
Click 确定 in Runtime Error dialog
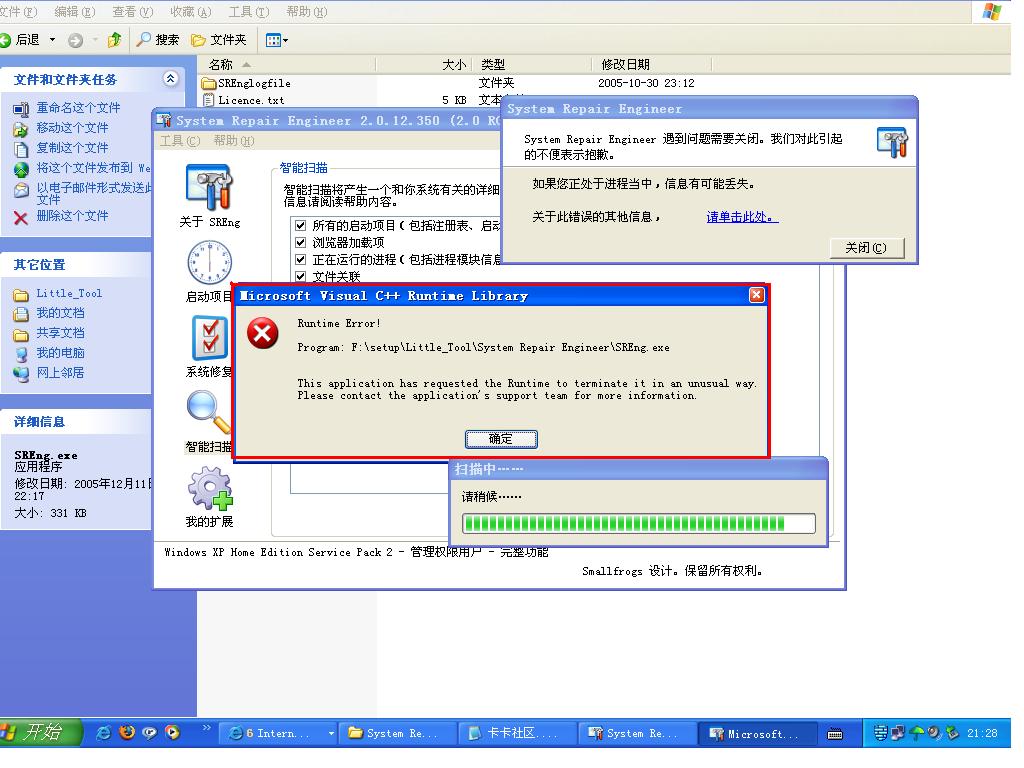click(x=501, y=440)
